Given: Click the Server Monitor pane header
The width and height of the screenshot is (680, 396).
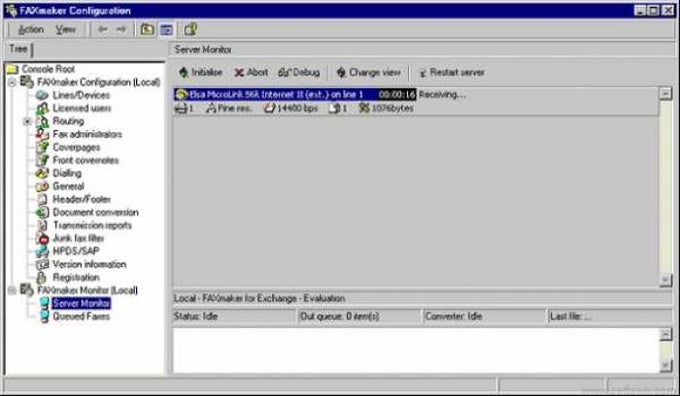Looking at the screenshot, I should (x=421, y=49).
